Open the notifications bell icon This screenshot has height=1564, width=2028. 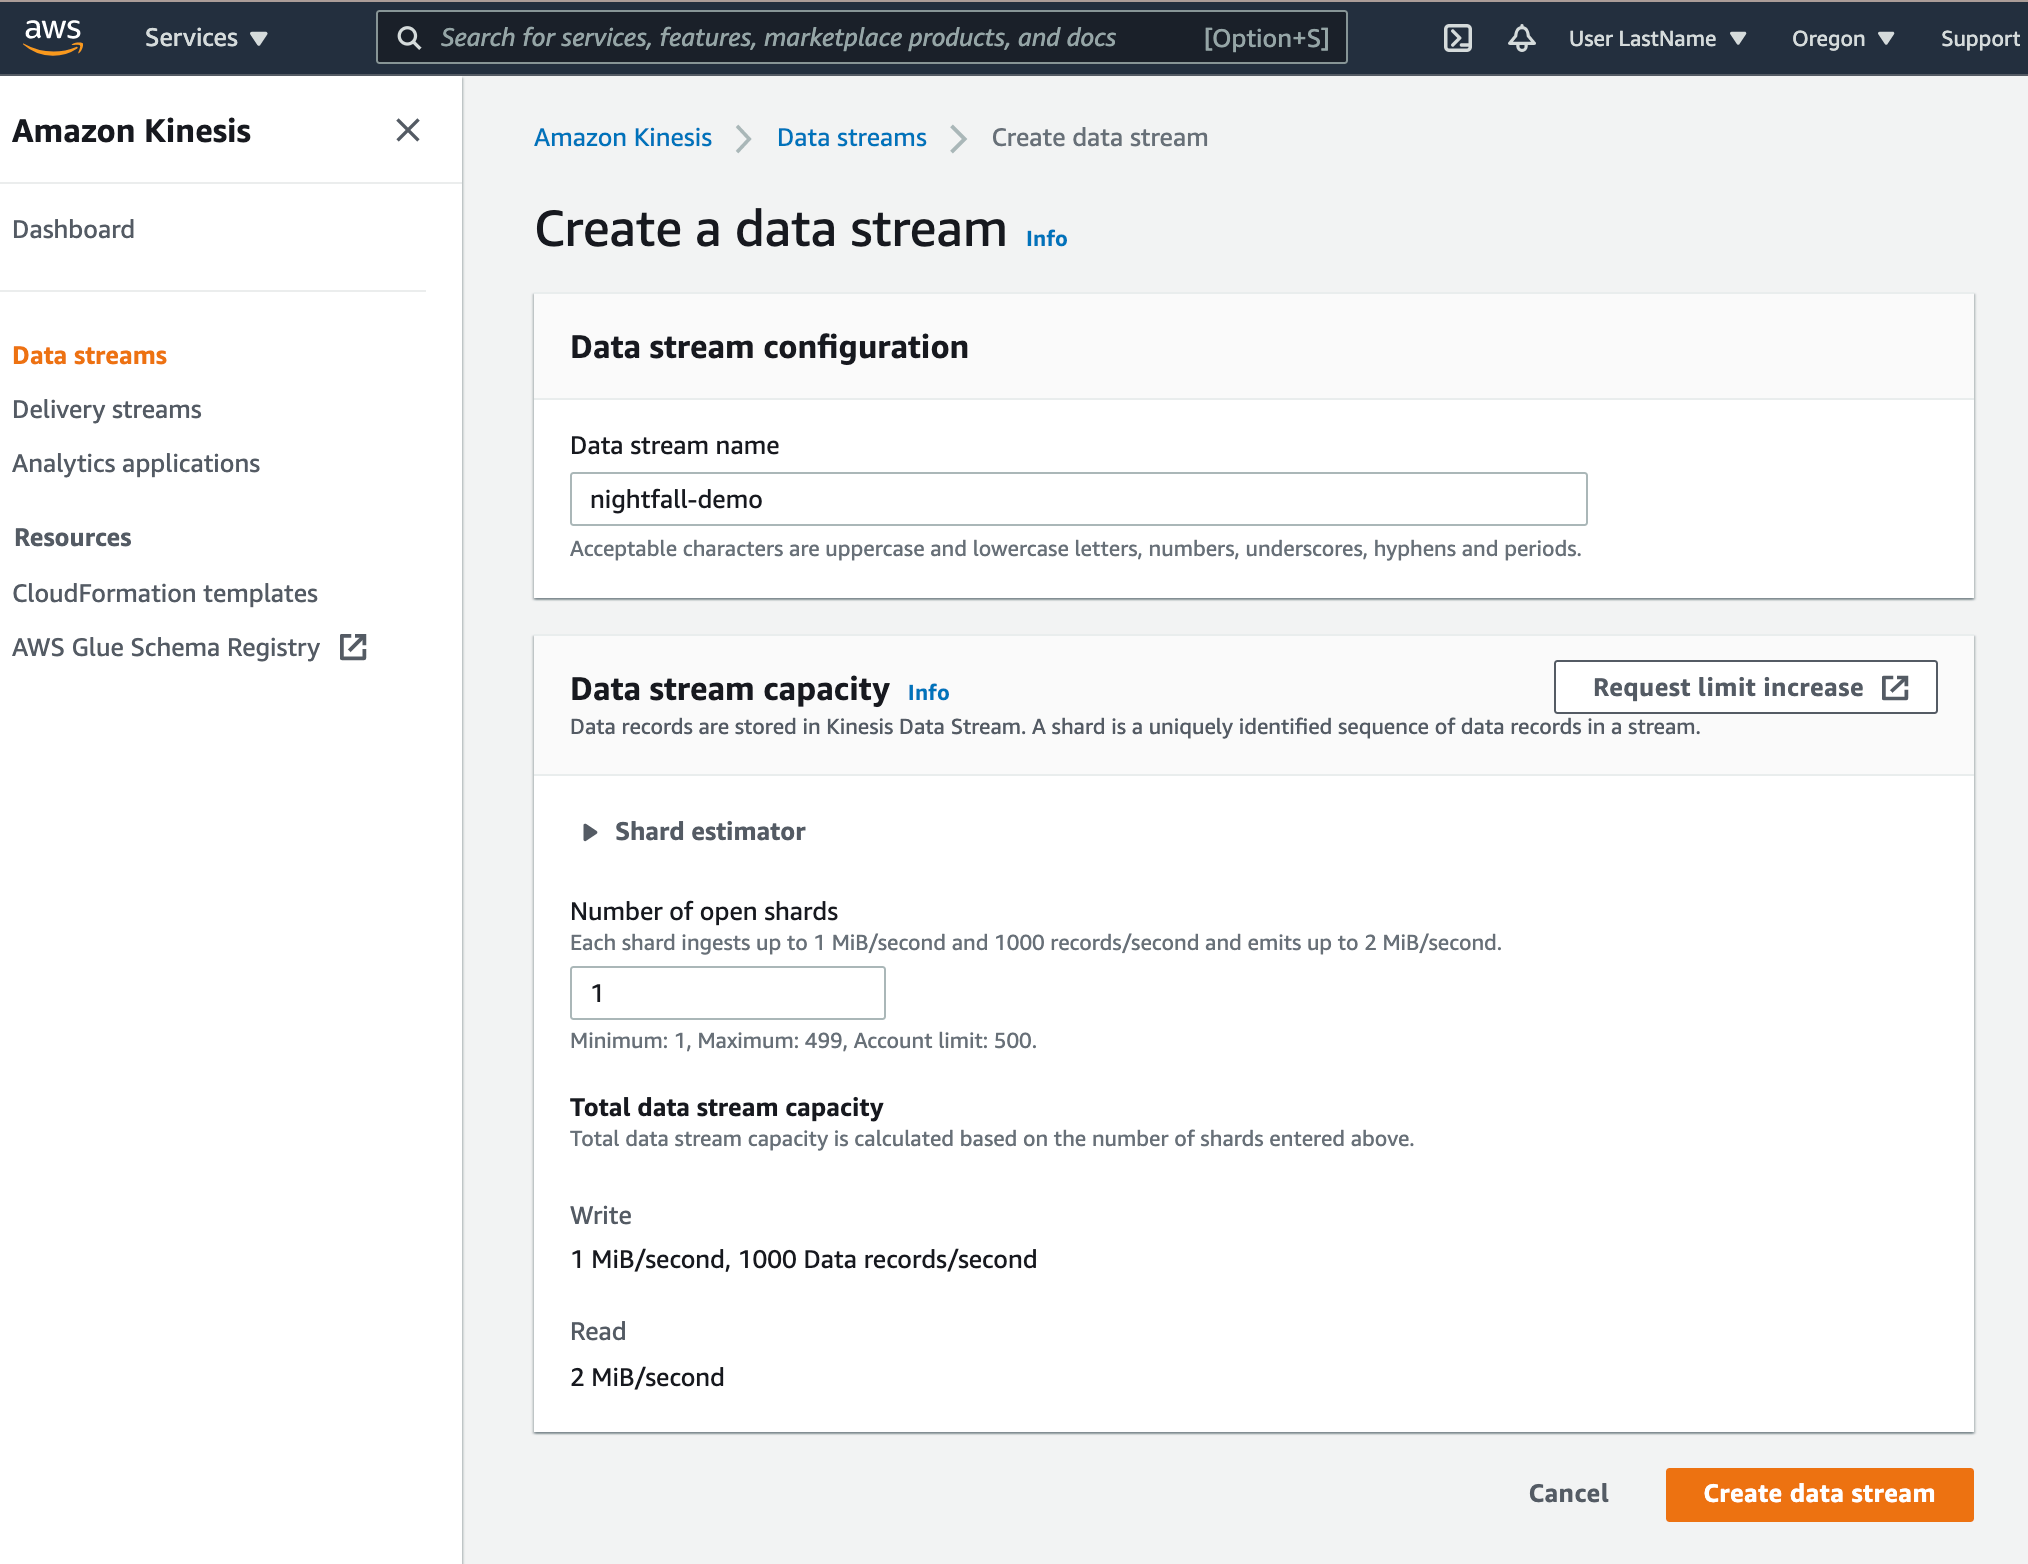click(x=1521, y=38)
